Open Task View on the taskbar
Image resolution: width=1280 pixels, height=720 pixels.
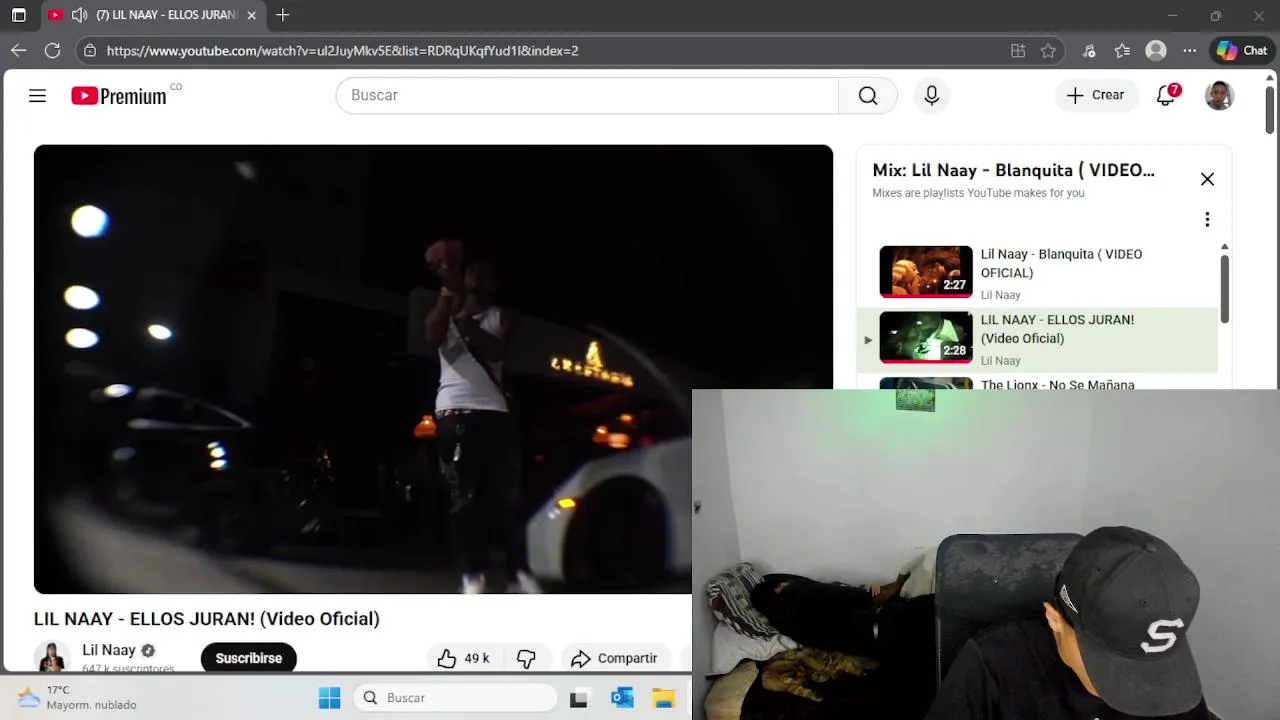click(x=578, y=698)
